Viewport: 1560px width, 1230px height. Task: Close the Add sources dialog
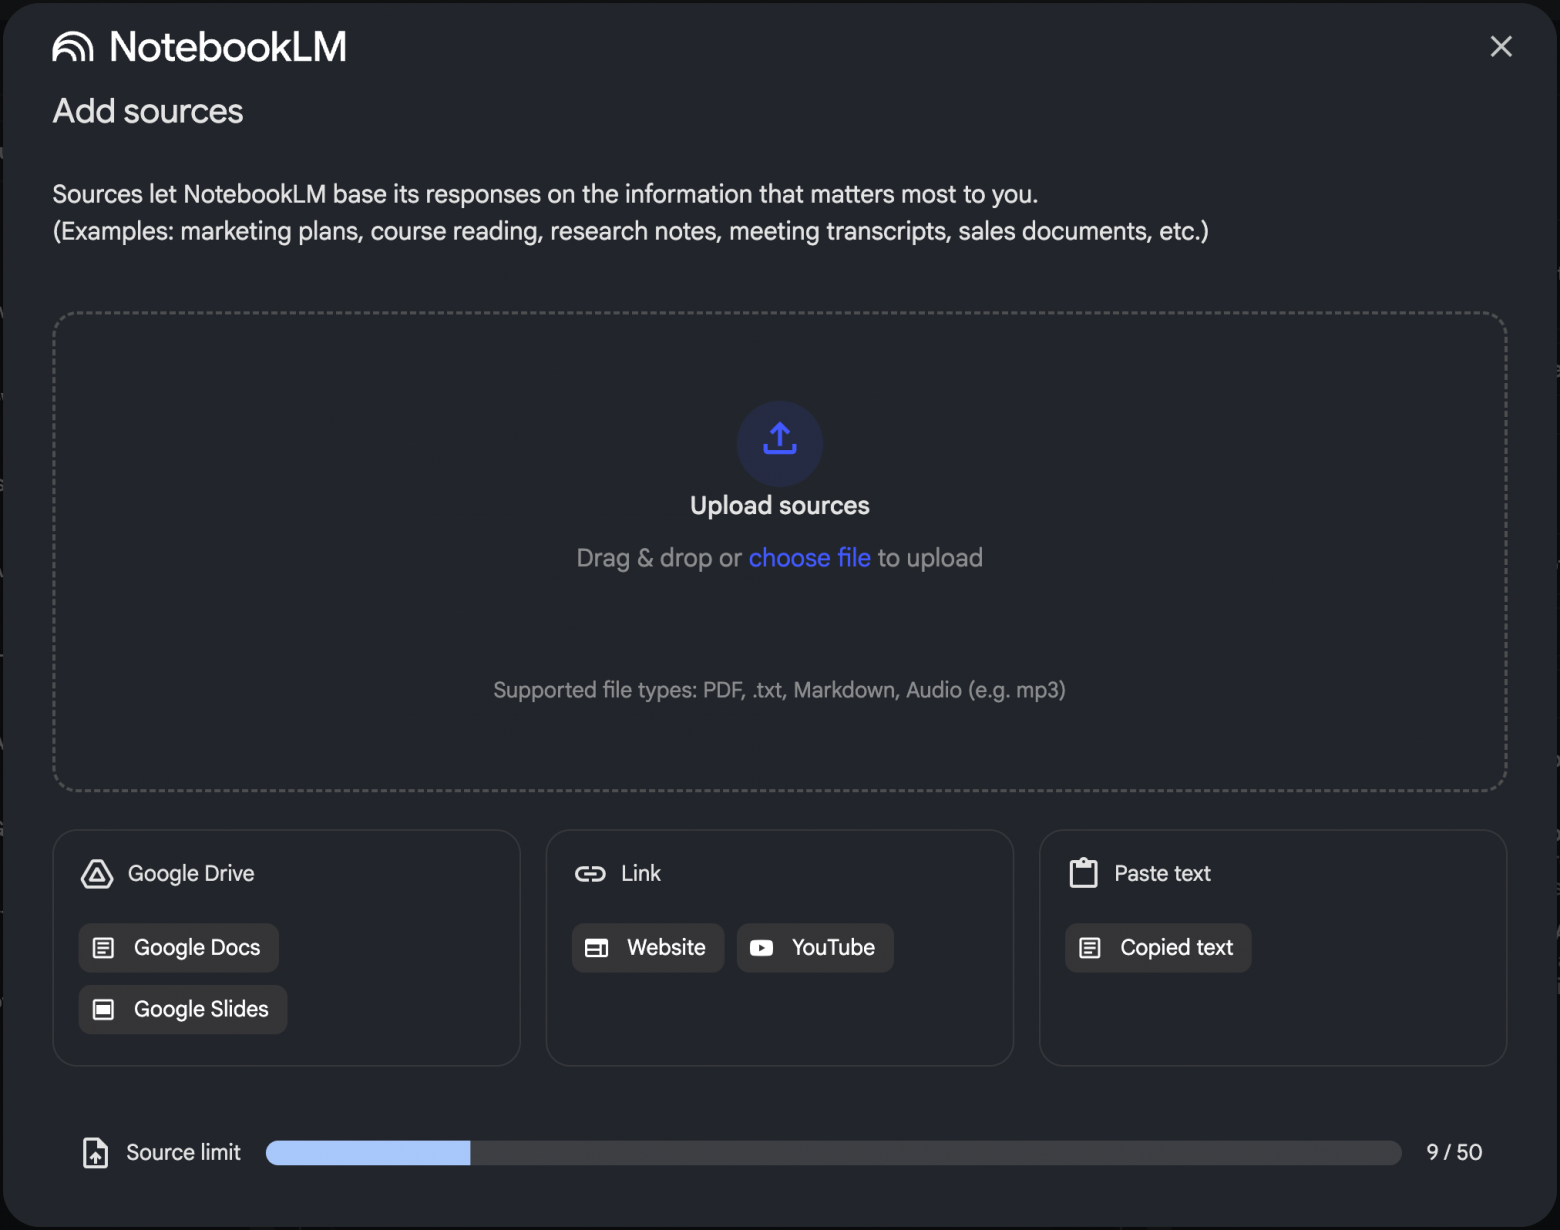tap(1500, 47)
